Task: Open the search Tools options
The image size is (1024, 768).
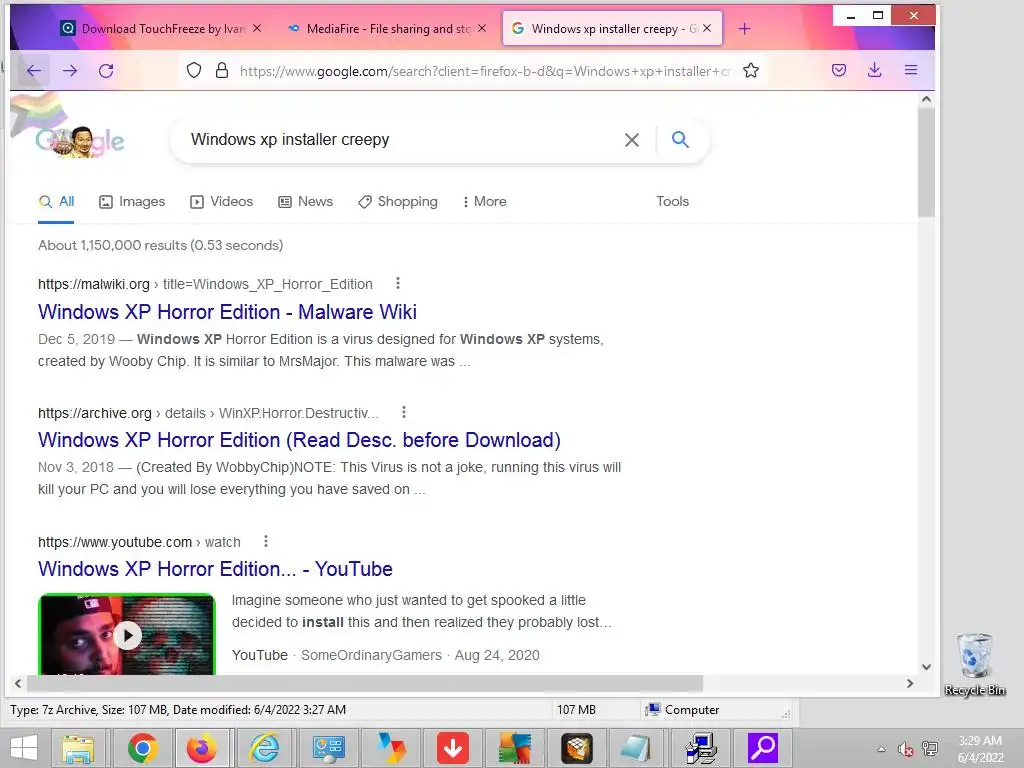Action: (673, 202)
